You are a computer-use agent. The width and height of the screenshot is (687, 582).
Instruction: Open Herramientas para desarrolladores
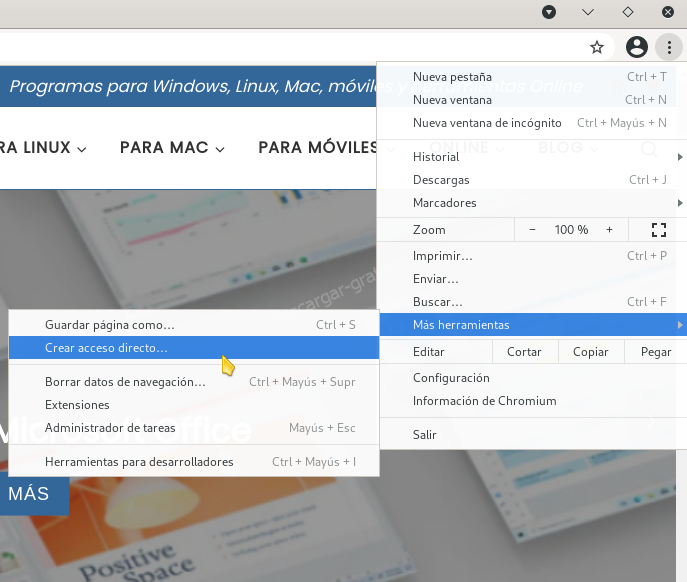click(194, 462)
